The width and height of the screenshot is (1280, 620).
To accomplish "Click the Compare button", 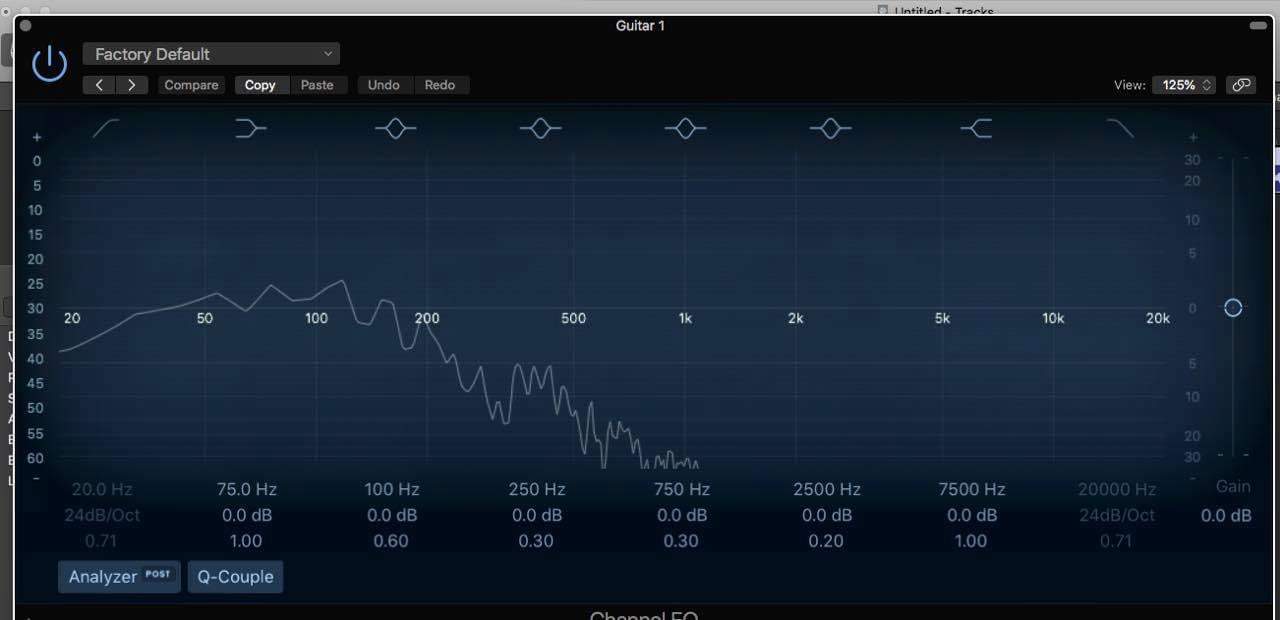I will coord(191,85).
